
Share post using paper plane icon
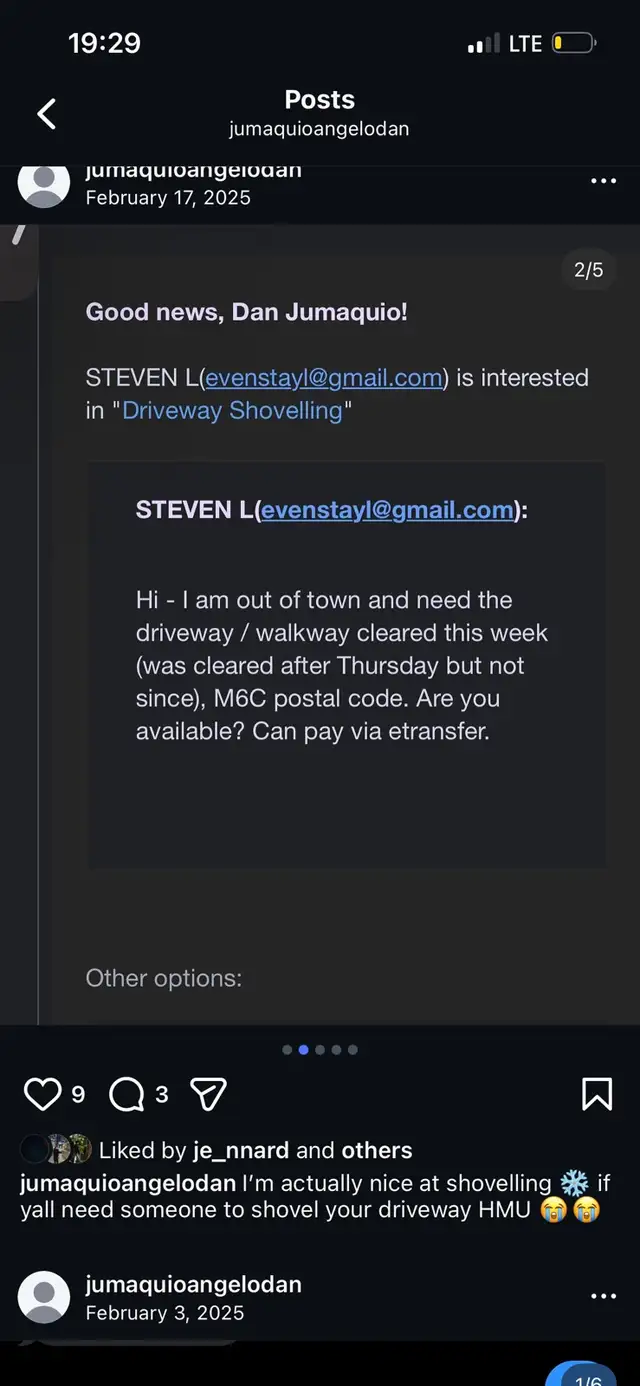pos(208,1095)
